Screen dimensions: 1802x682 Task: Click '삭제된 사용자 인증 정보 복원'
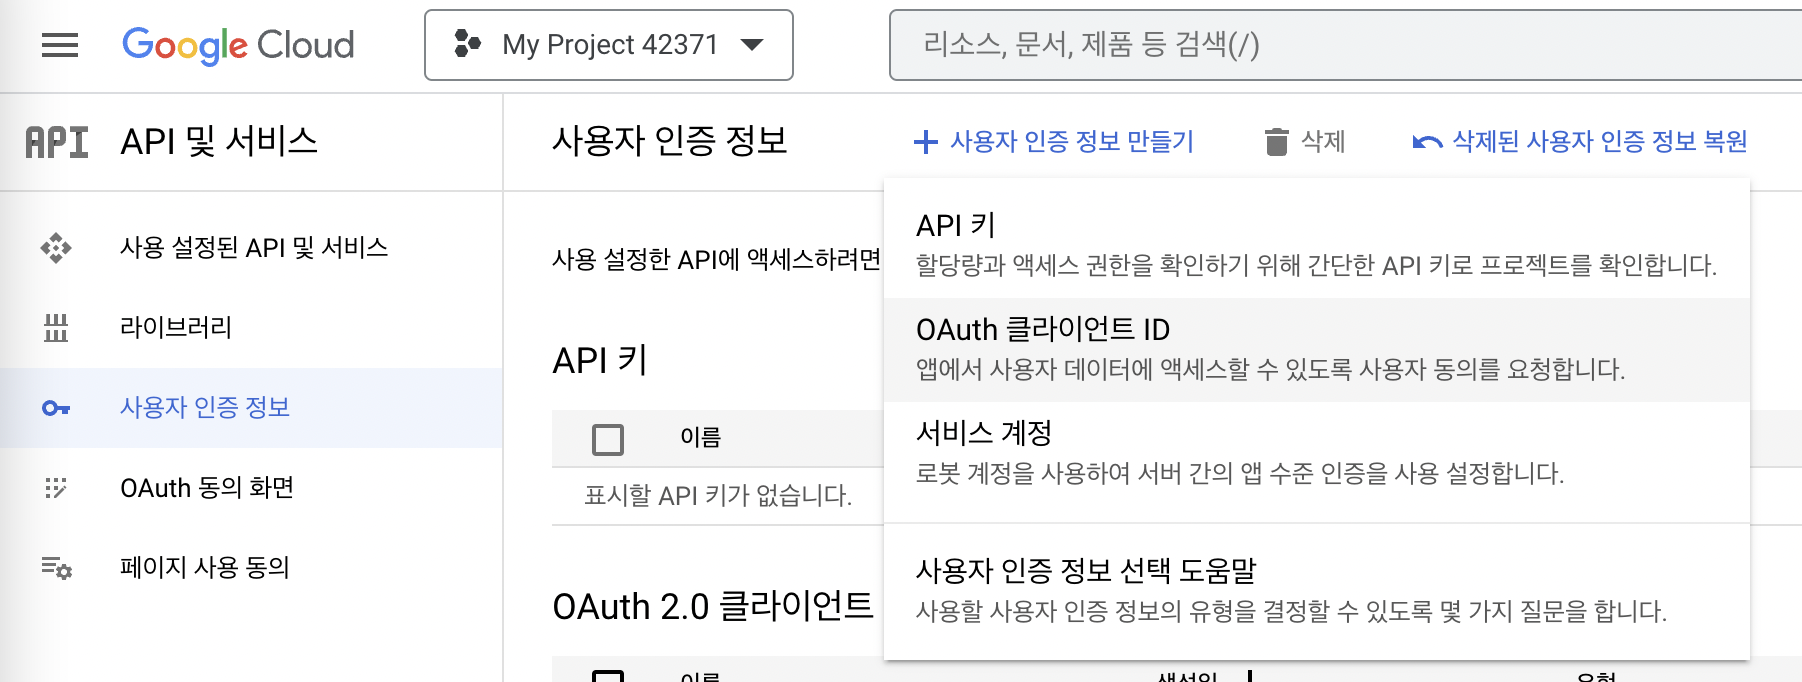(x=1580, y=142)
